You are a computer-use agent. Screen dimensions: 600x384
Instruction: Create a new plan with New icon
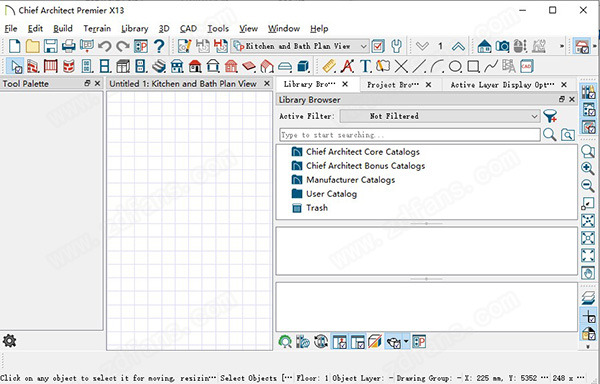pyautogui.click(x=15, y=46)
